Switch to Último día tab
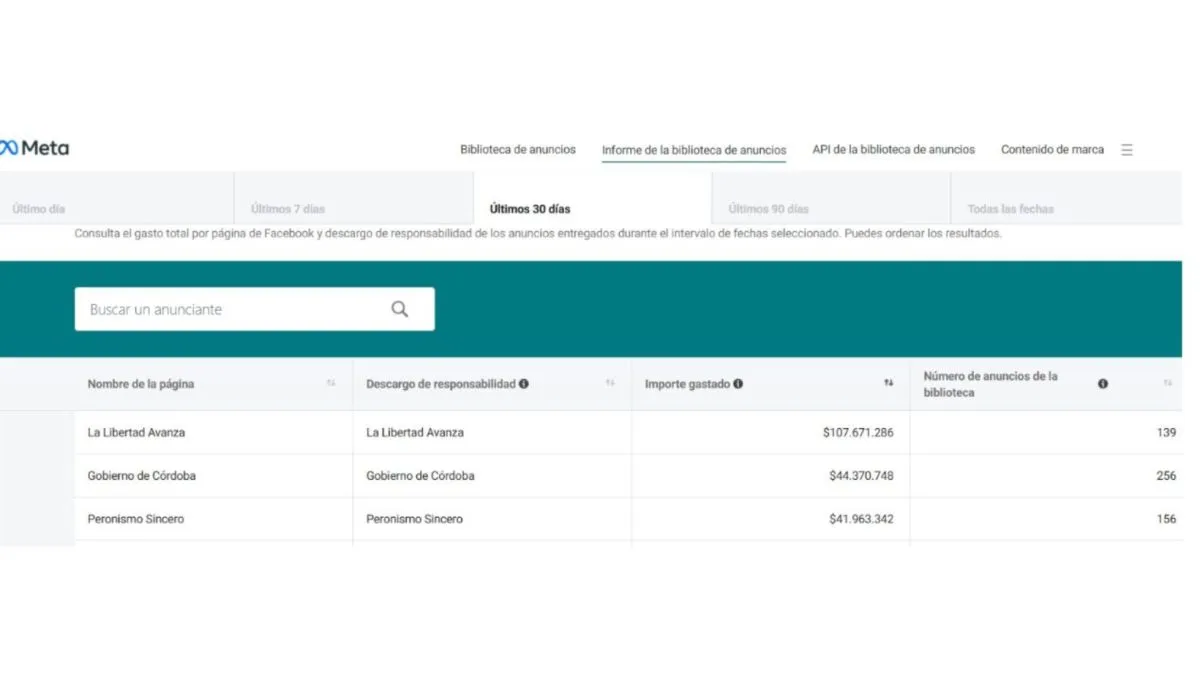 pos(39,209)
